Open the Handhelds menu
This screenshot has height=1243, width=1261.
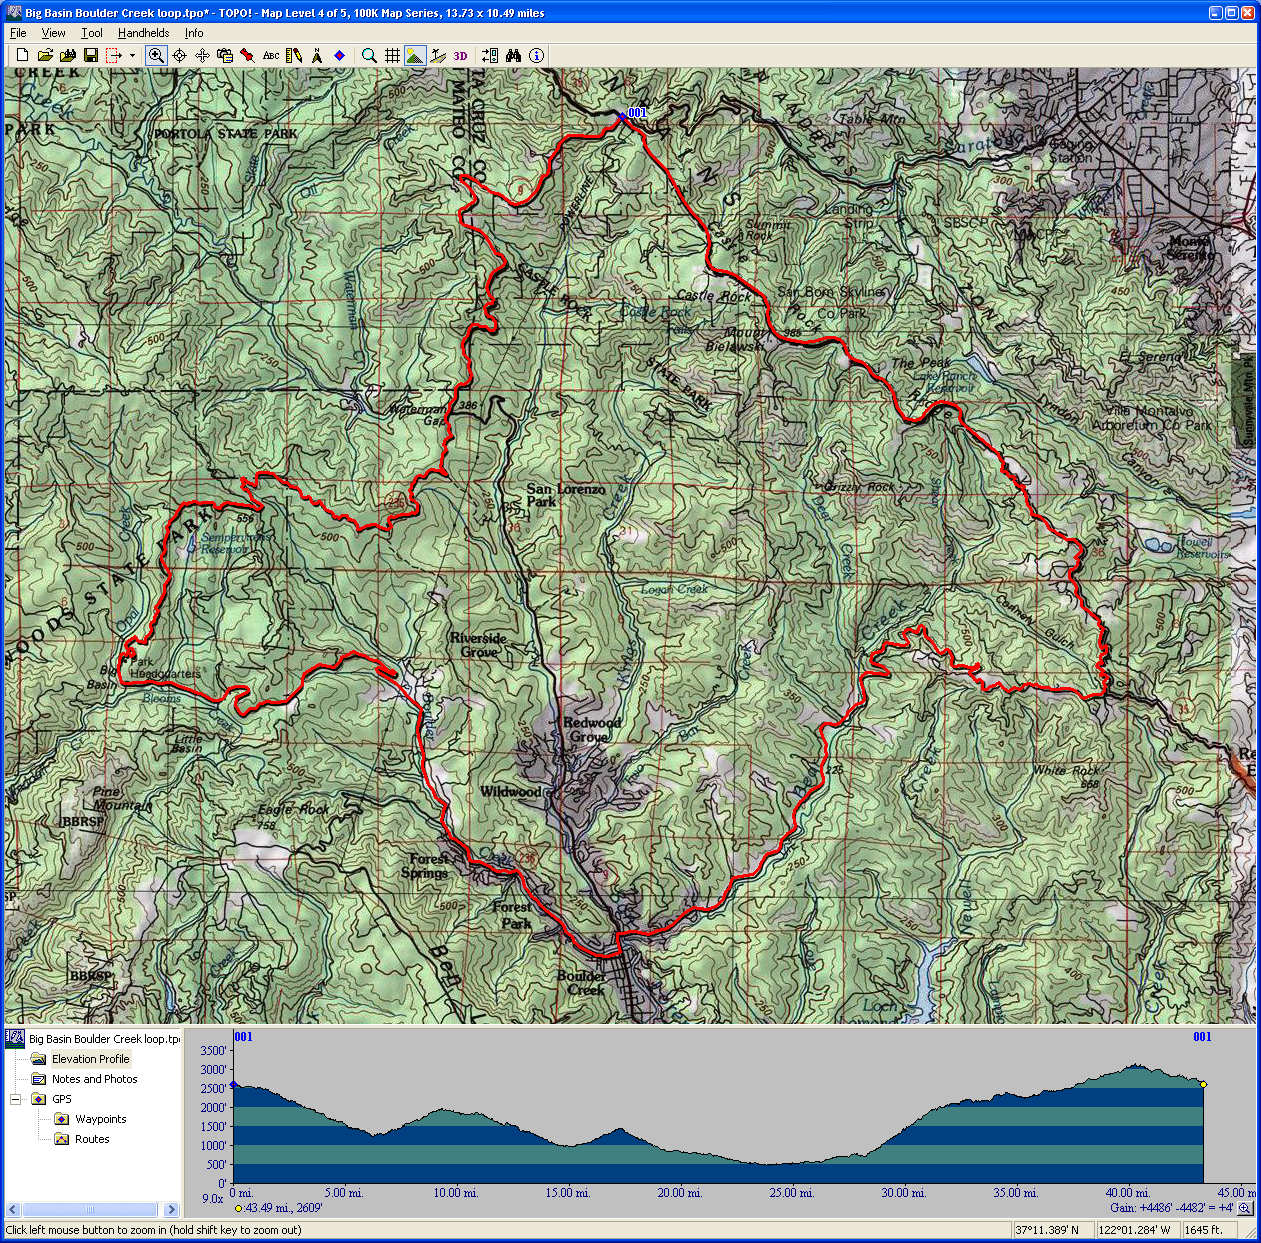[143, 33]
